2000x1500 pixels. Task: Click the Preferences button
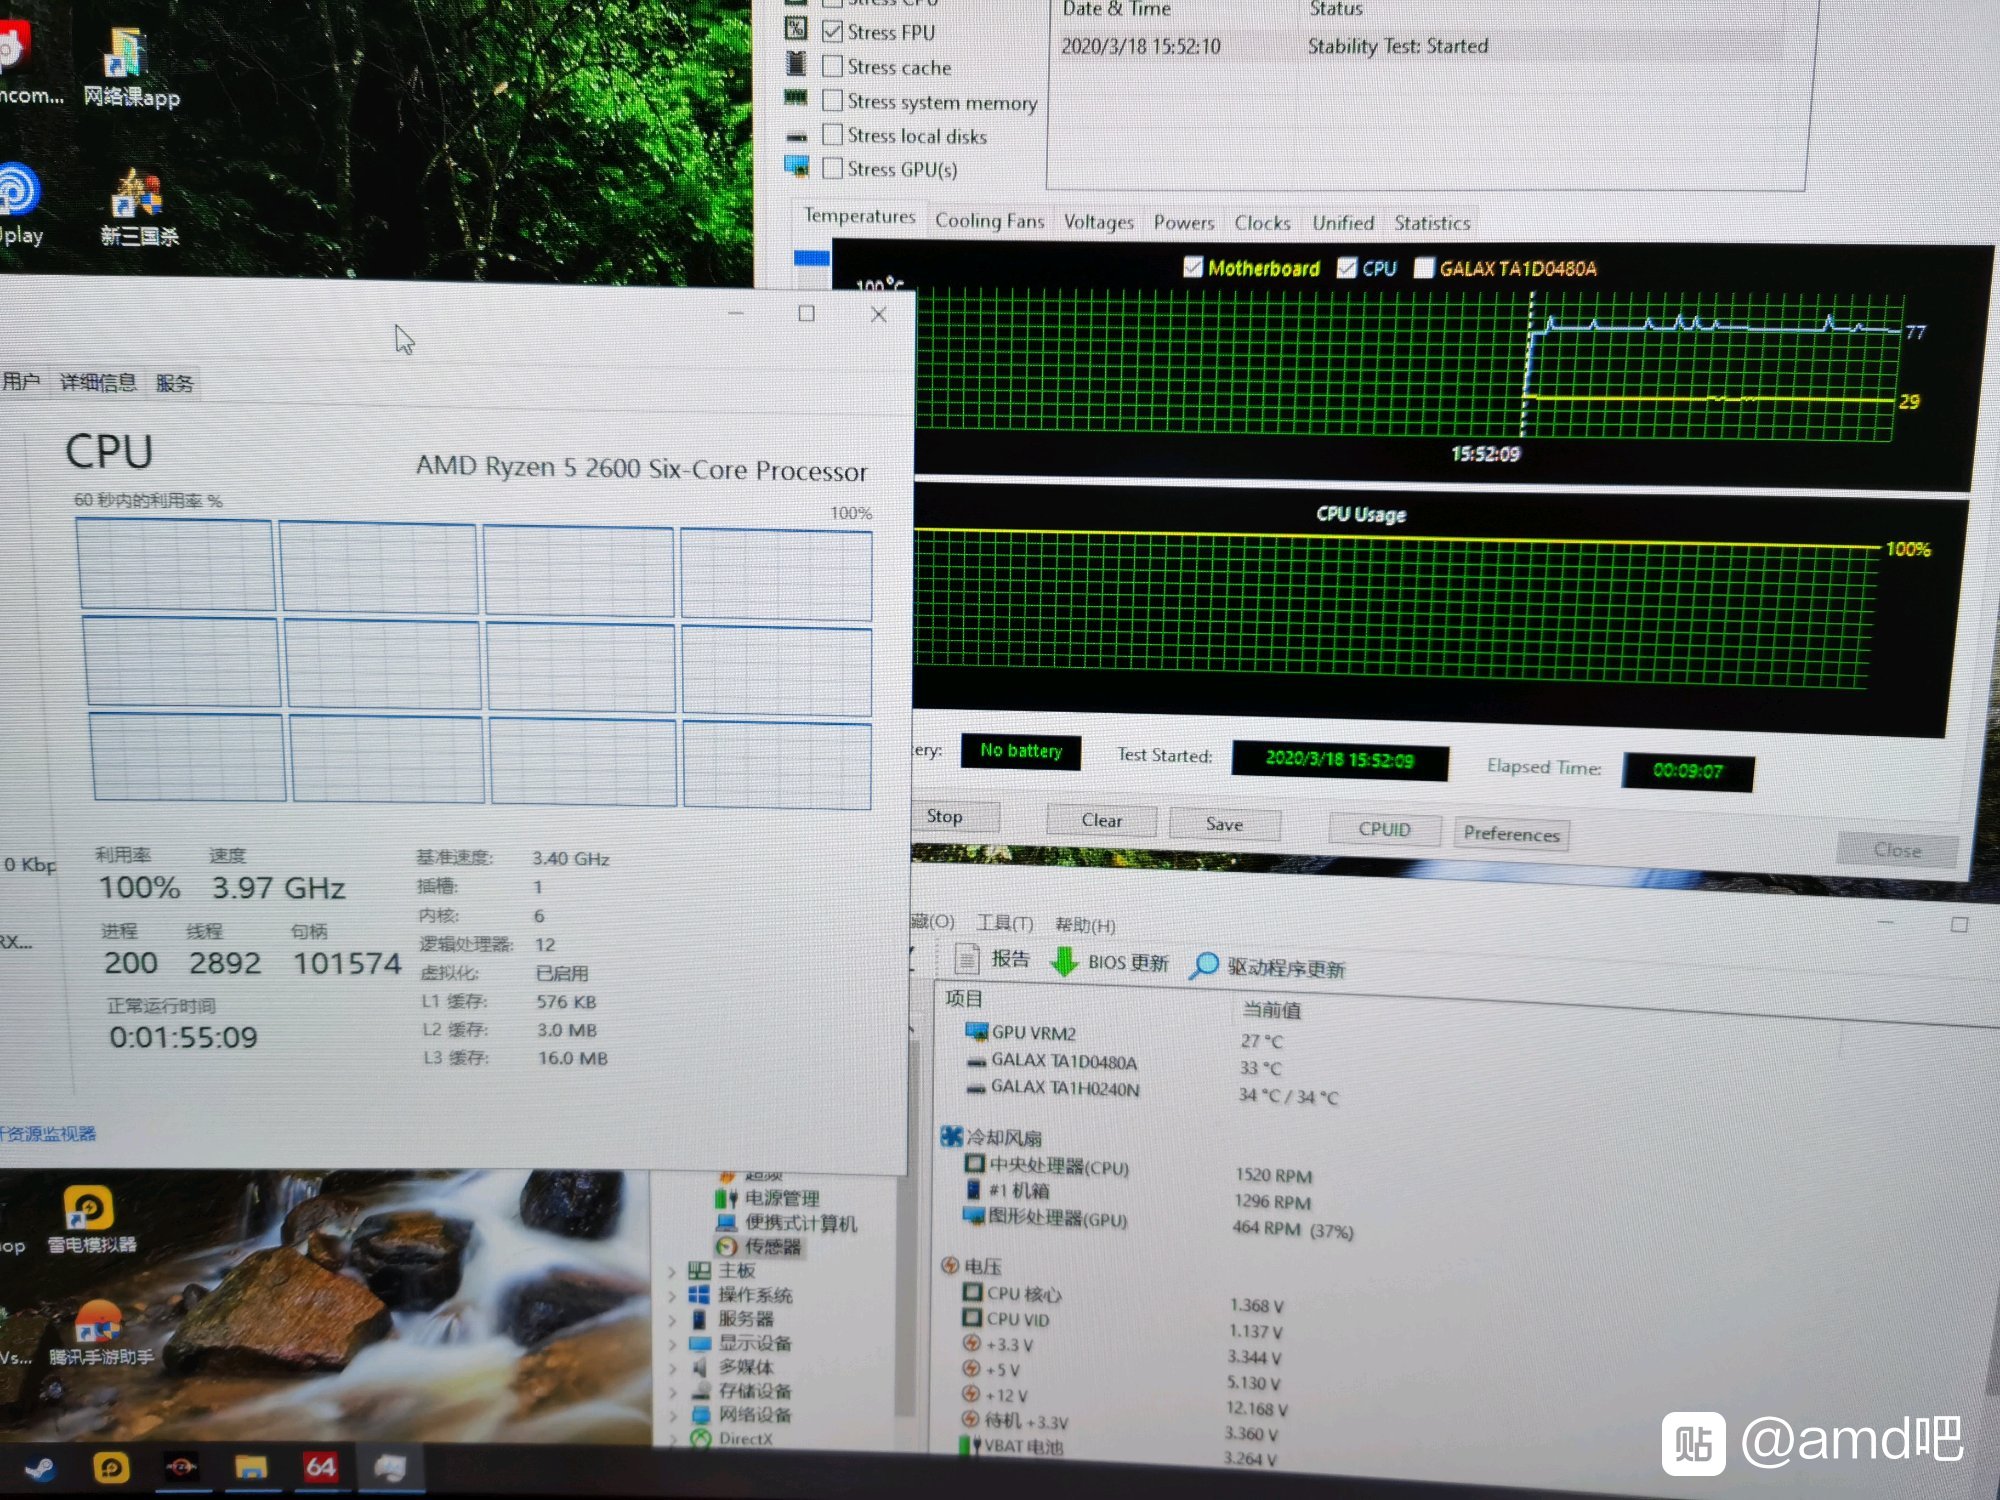pyautogui.click(x=1511, y=833)
